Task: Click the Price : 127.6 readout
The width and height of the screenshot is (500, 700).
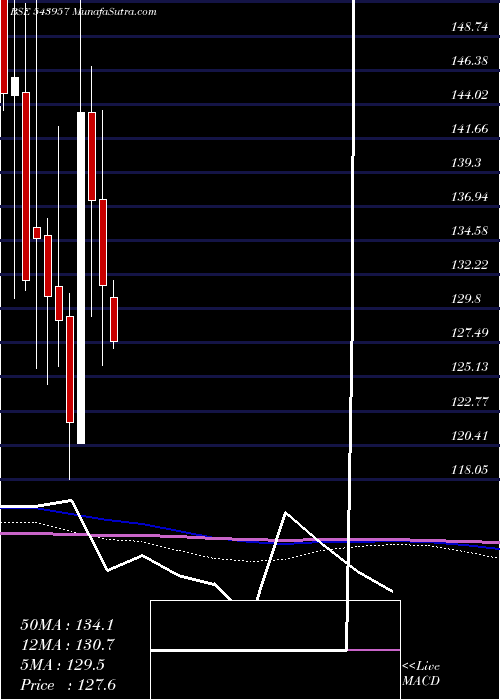Action: (x=68, y=685)
